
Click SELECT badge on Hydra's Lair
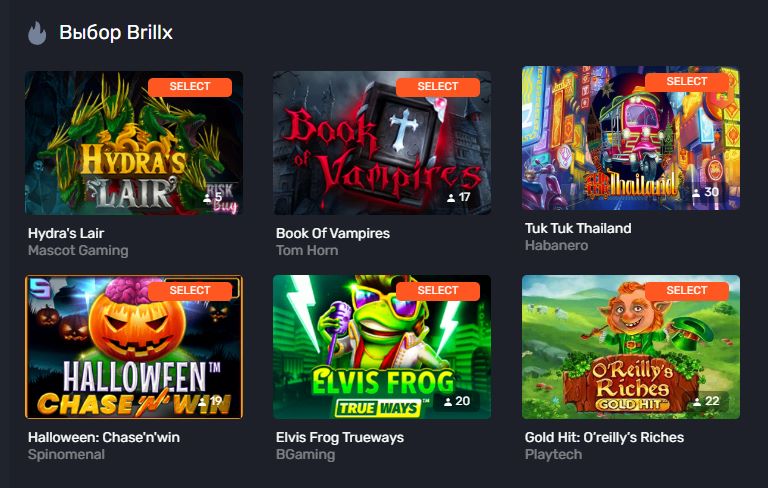(x=190, y=87)
